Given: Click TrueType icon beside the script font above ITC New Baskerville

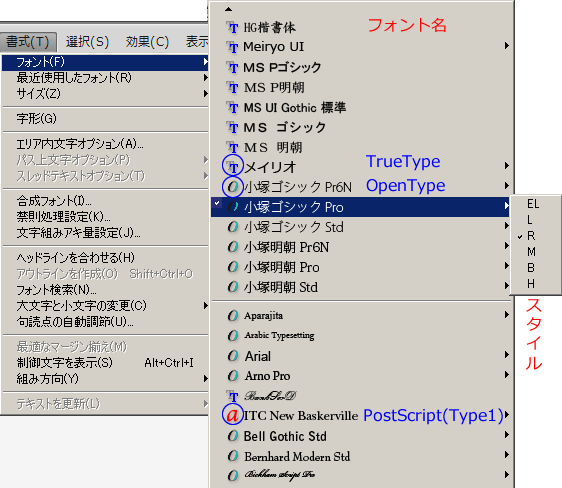Looking at the screenshot, I should click(x=233, y=396).
